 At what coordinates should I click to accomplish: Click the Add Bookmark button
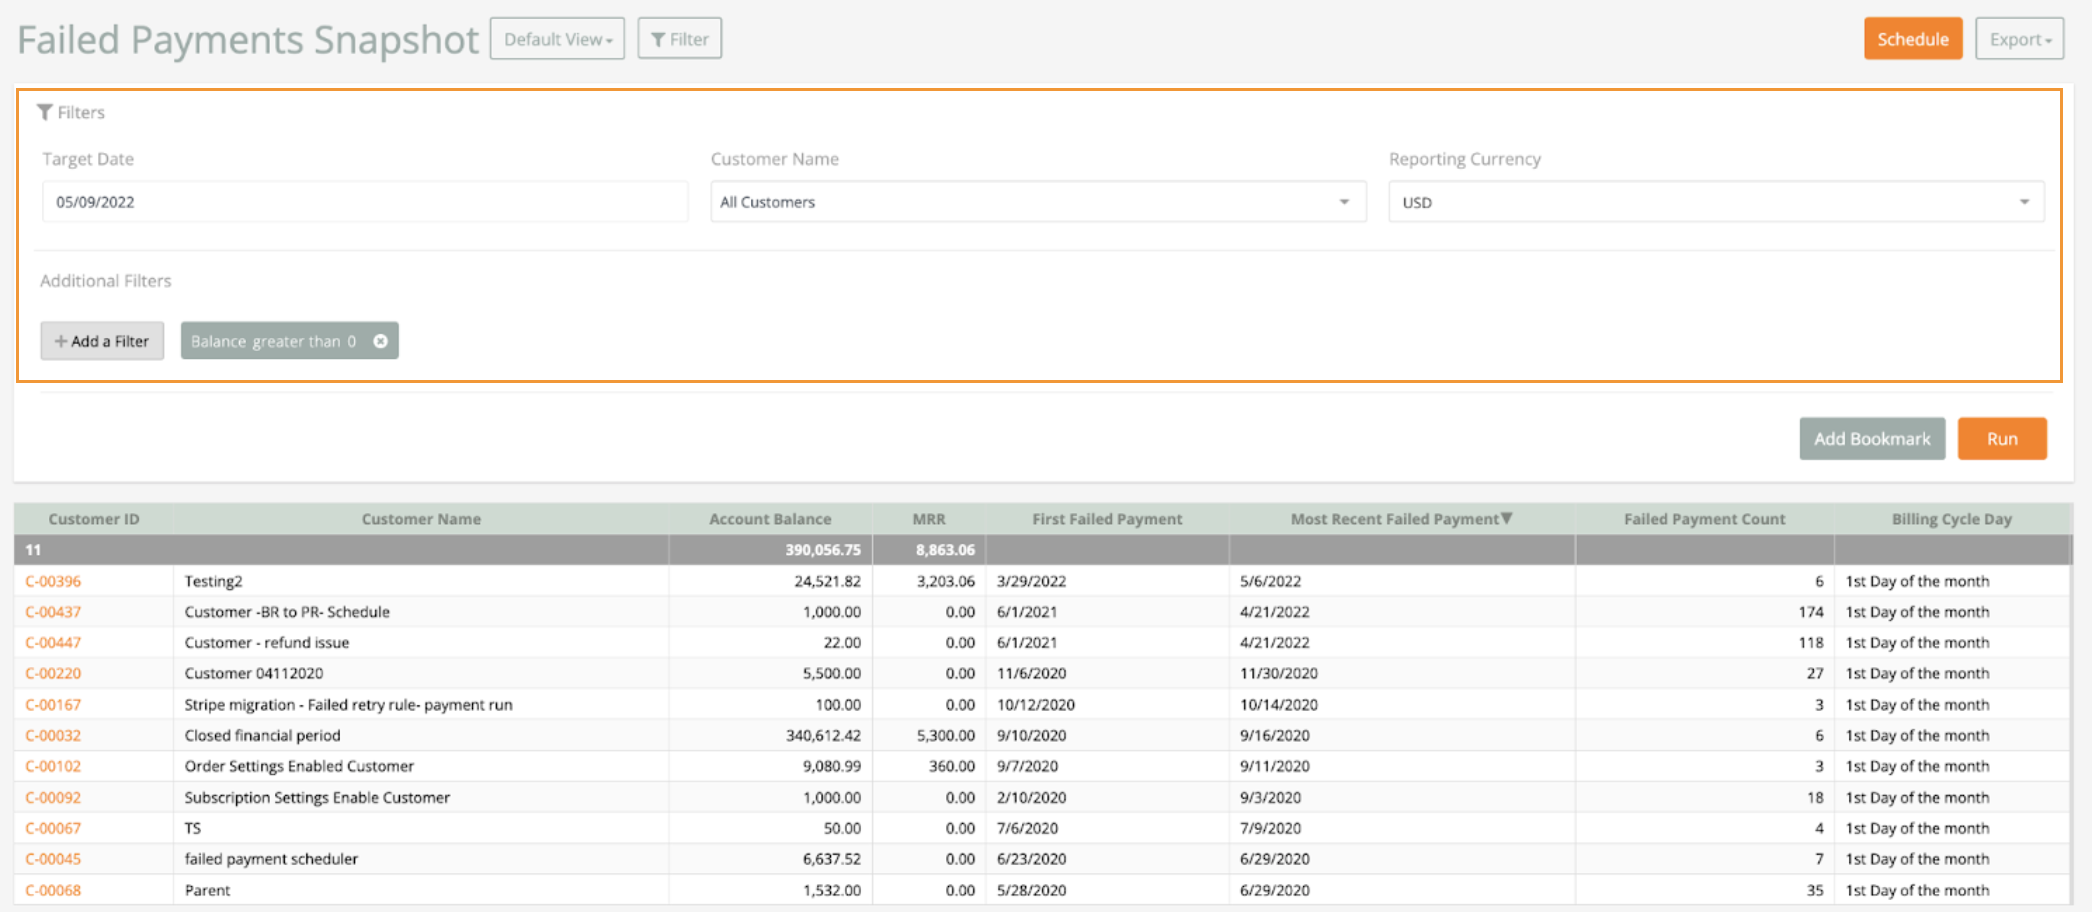1872,439
